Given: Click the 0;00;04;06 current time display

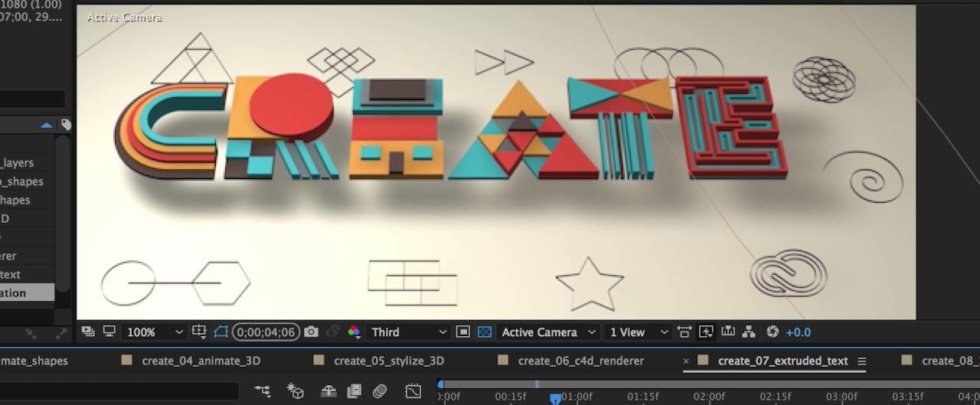Looking at the screenshot, I should (x=265, y=332).
